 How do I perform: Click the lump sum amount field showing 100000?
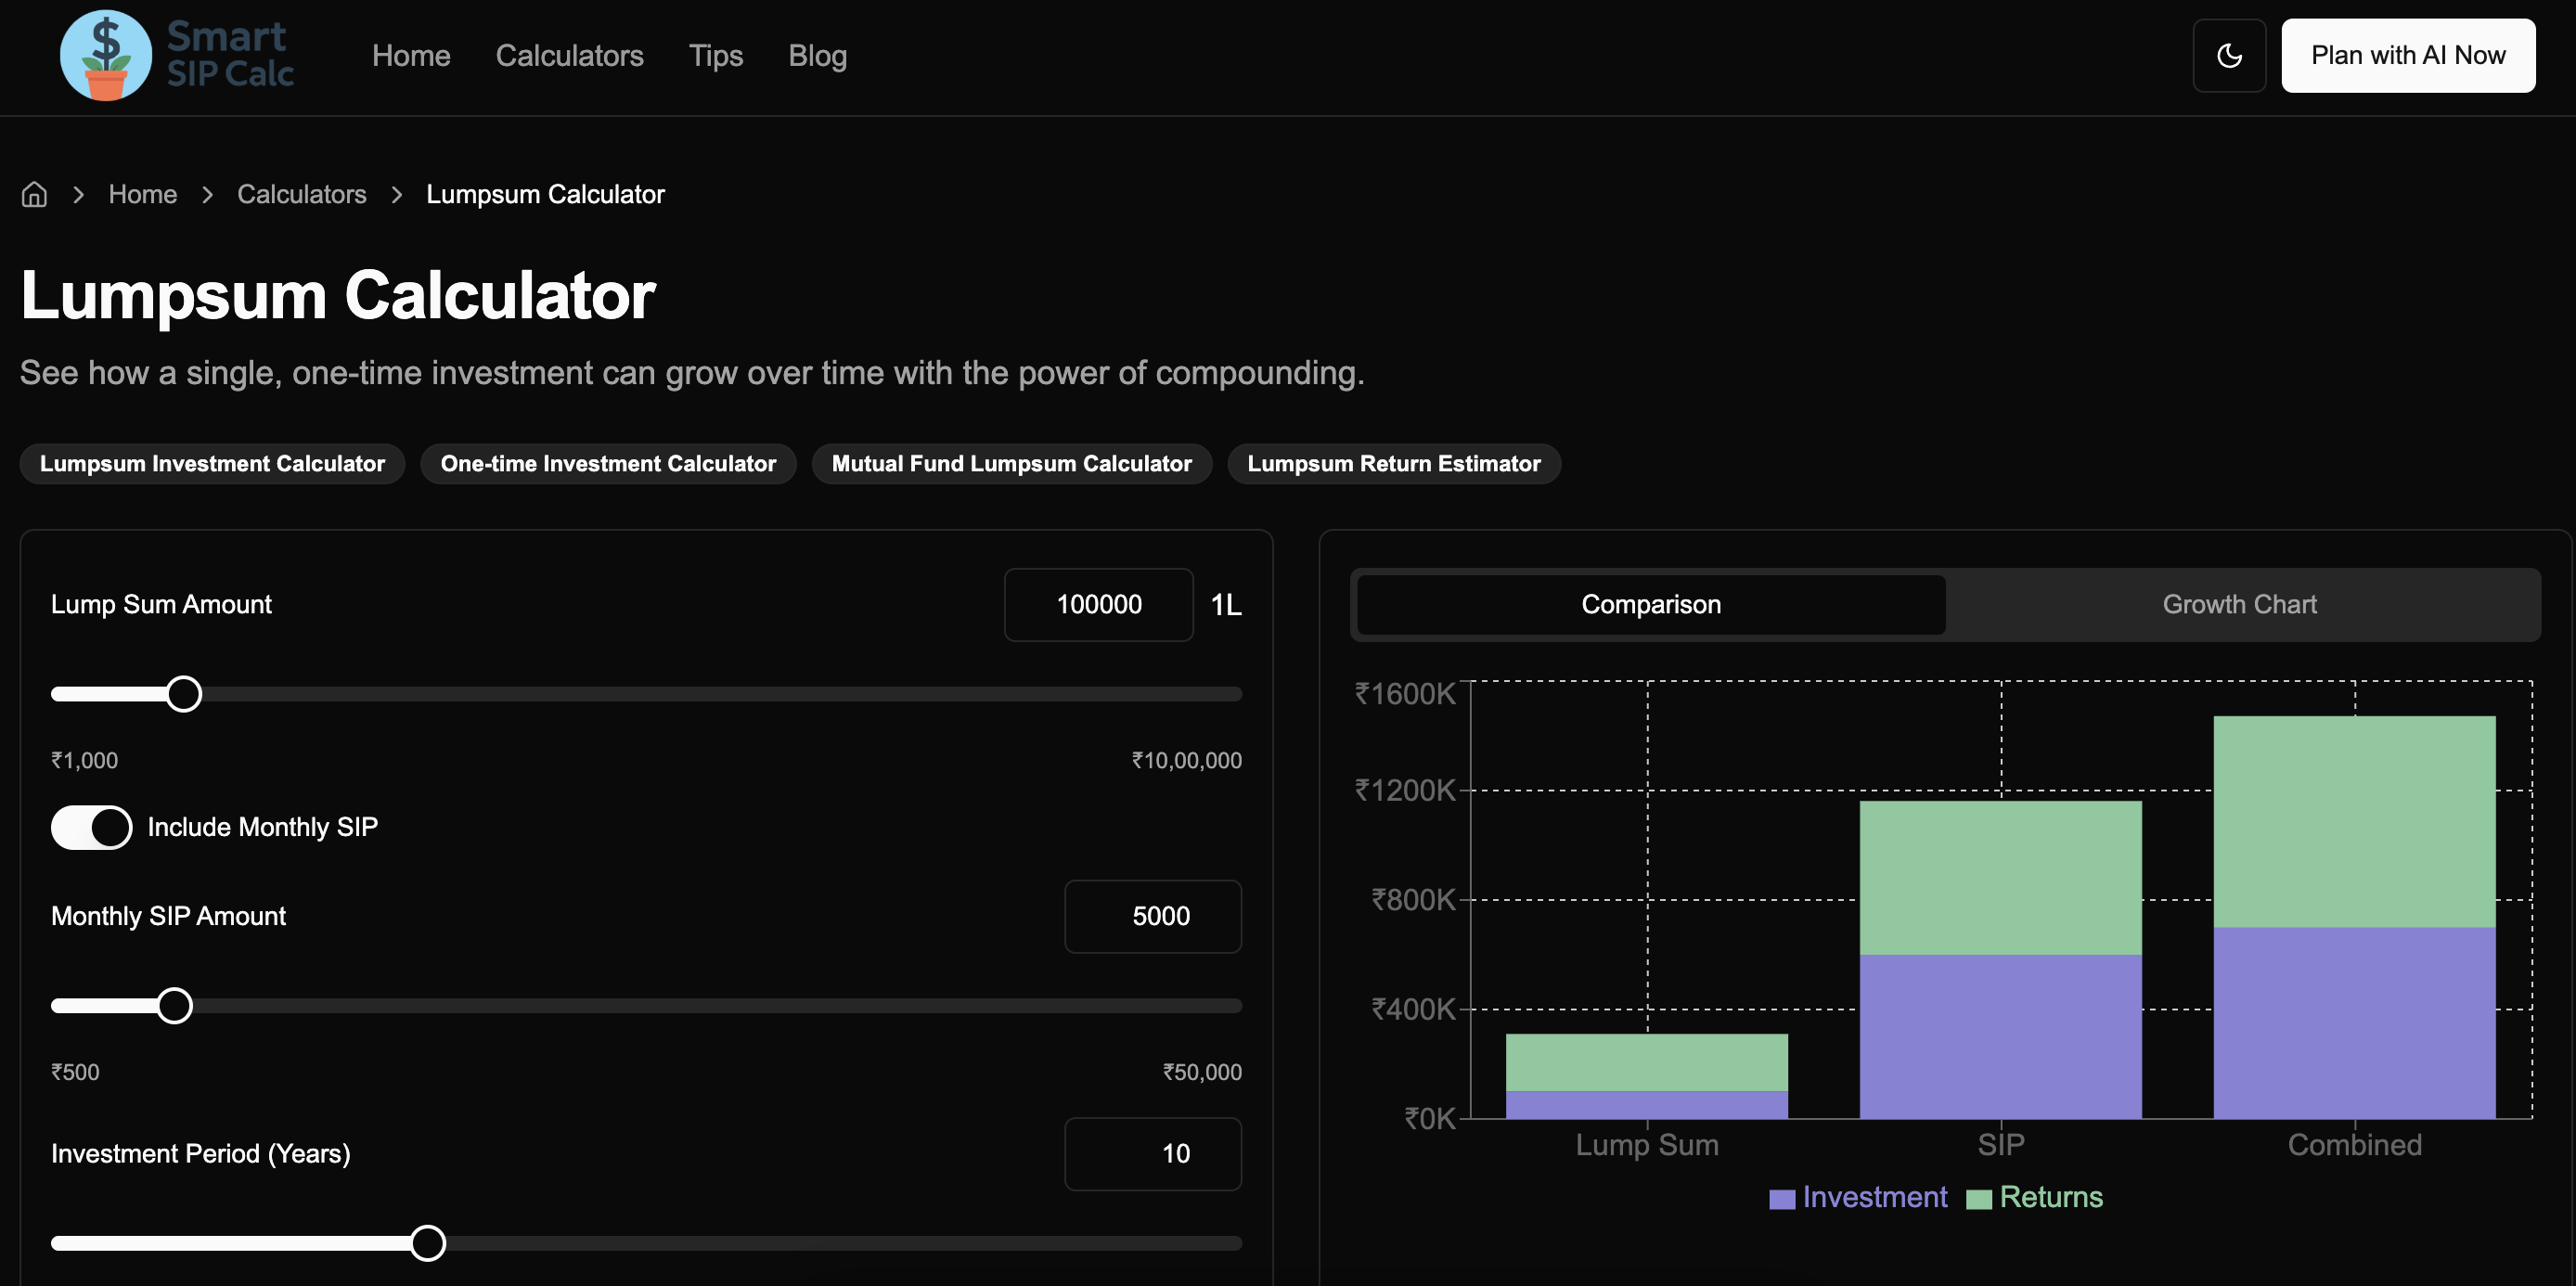click(1098, 604)
